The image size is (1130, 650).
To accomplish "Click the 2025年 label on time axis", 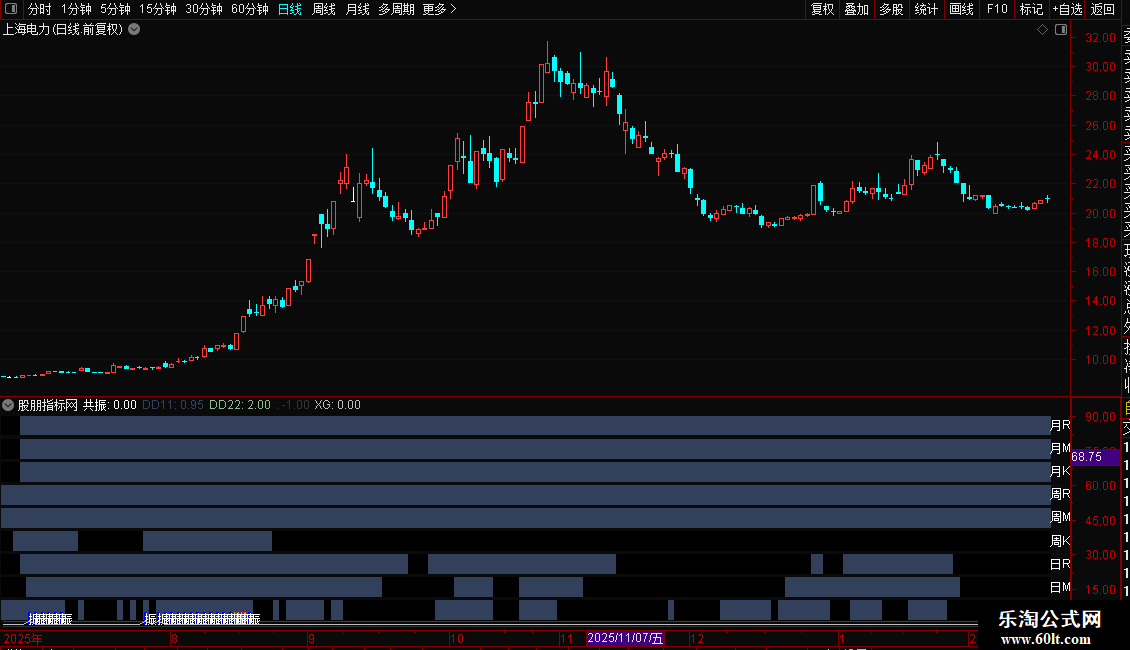I will click(23, 639).
